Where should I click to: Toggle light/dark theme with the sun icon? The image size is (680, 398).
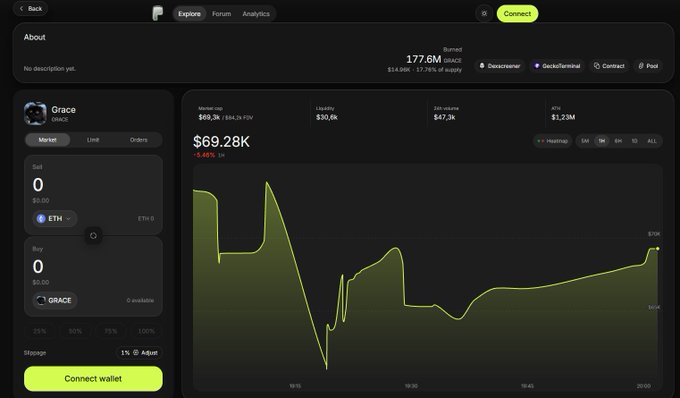click(x=484, y=13)
